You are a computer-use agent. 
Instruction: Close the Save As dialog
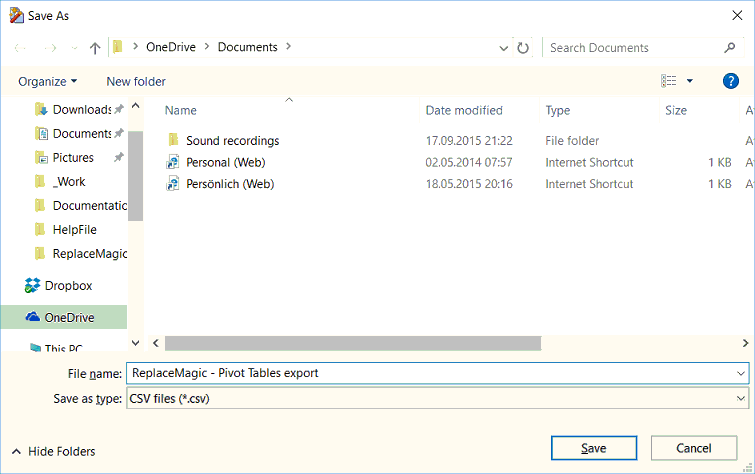(737, 15)
